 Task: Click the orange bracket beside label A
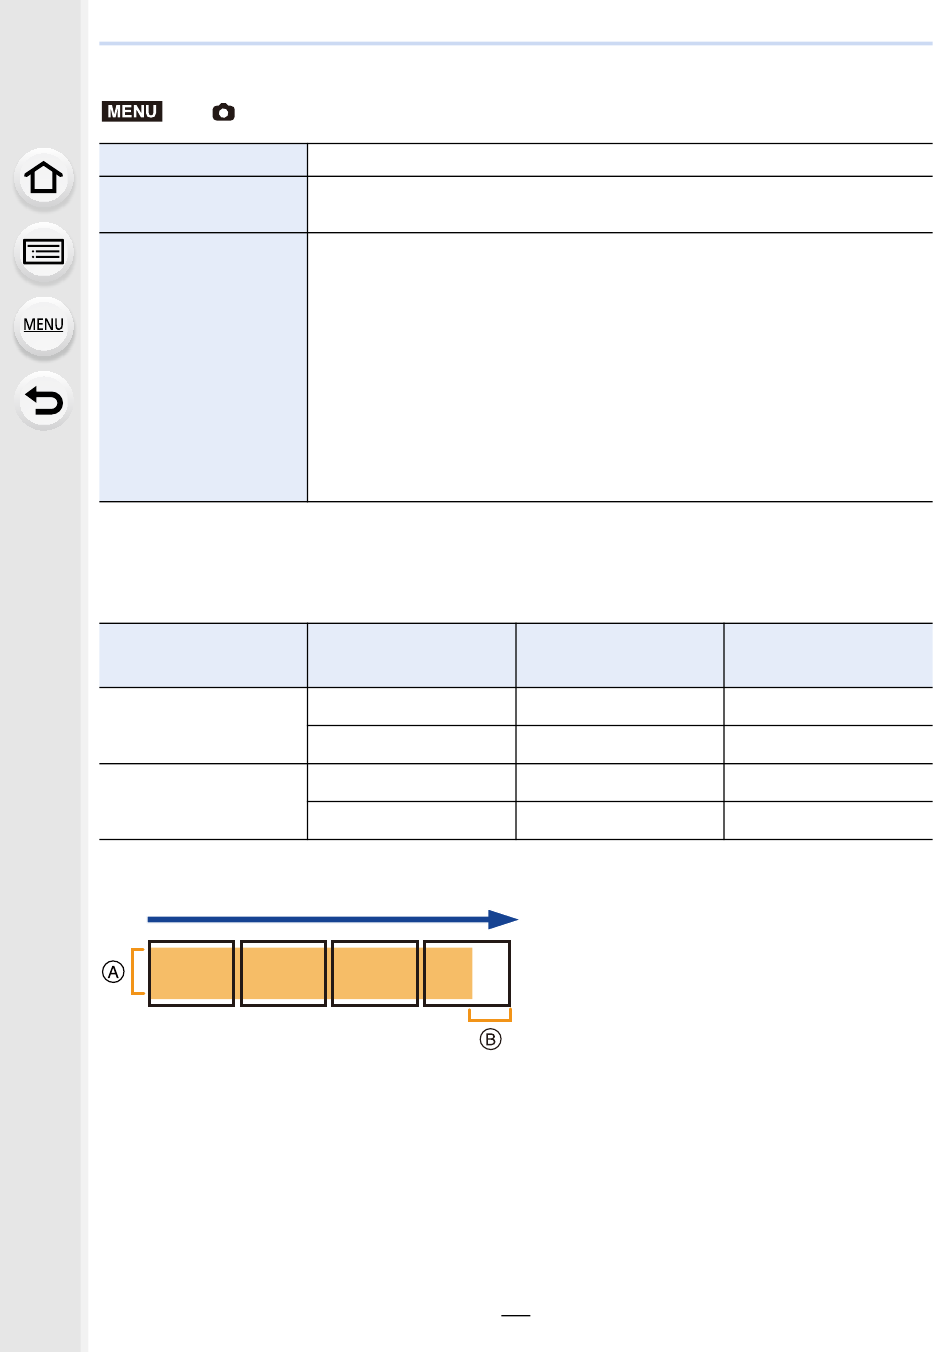138,972
